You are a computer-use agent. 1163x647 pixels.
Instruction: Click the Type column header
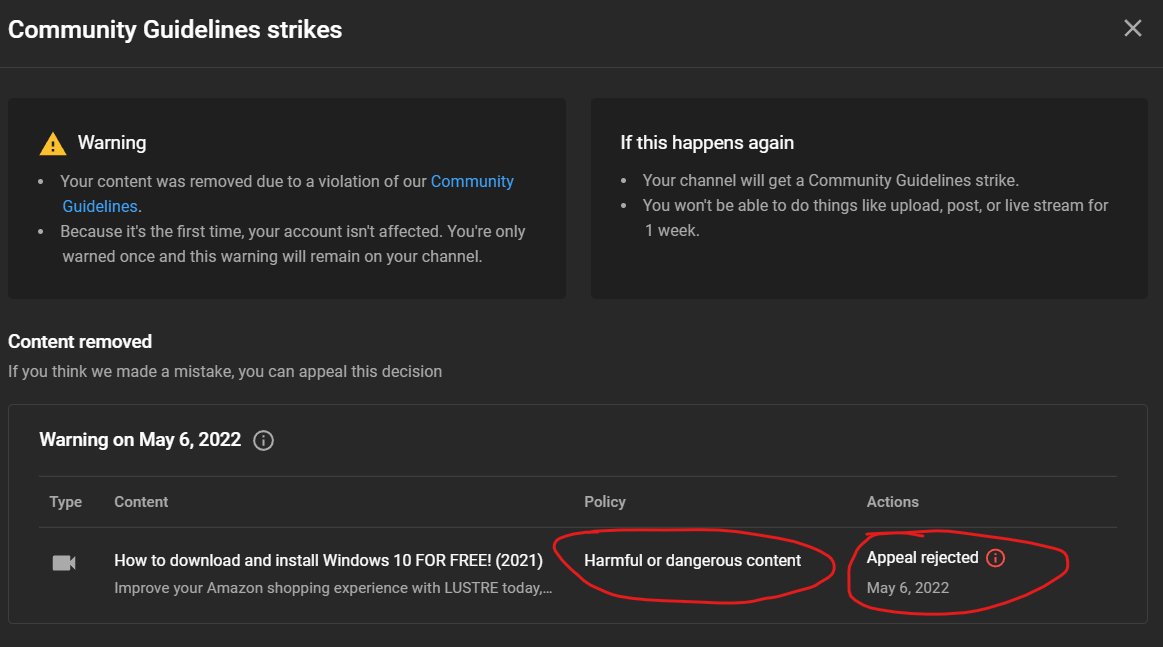coord(65,502)
